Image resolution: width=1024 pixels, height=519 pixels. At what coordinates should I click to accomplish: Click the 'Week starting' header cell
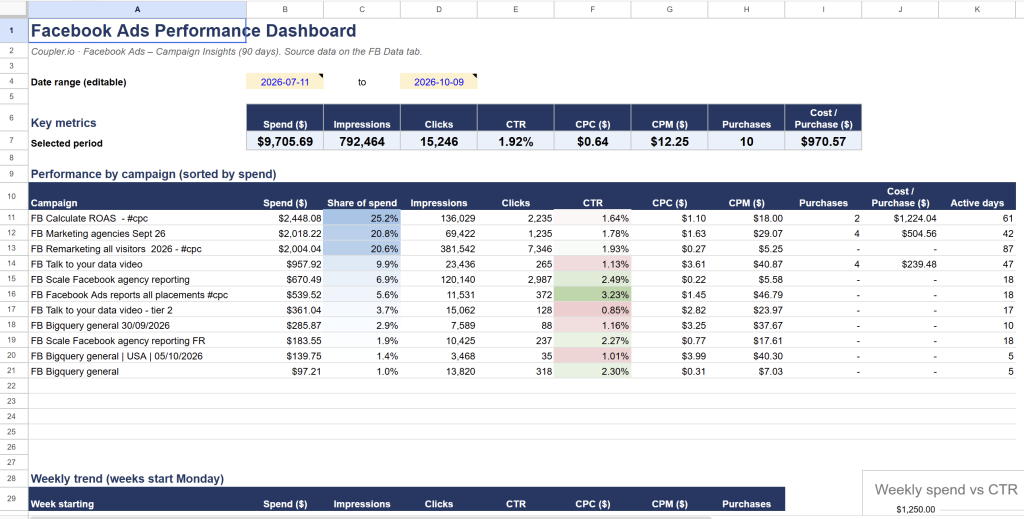(137, 499)
